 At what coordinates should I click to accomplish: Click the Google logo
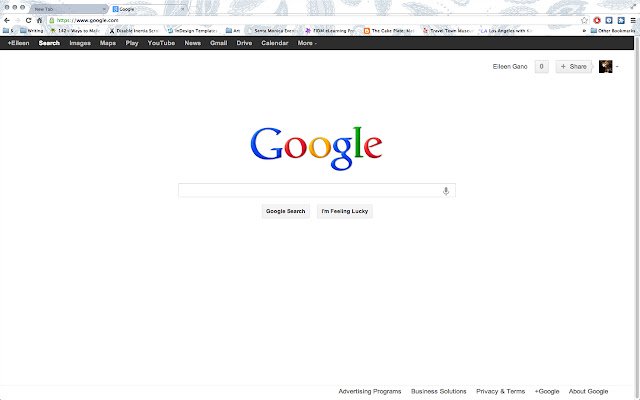tap(316, 148)
